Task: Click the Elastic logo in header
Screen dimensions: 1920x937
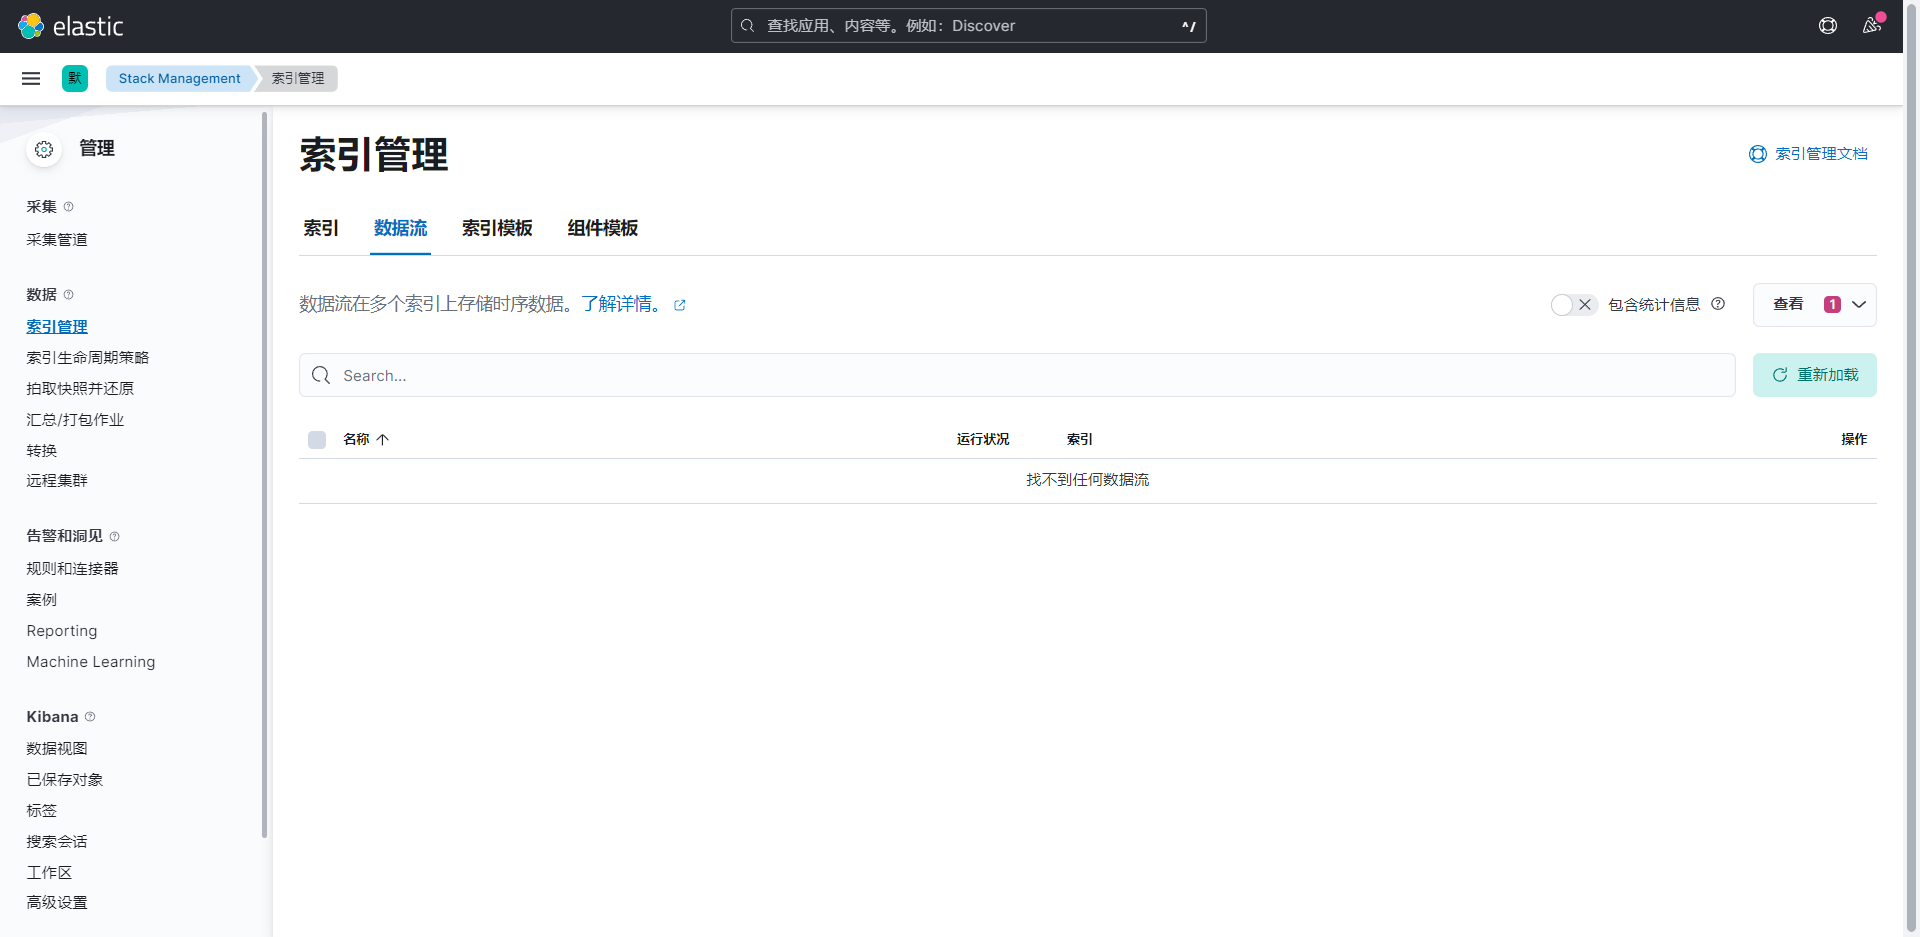Action: (x=70, y=26)
